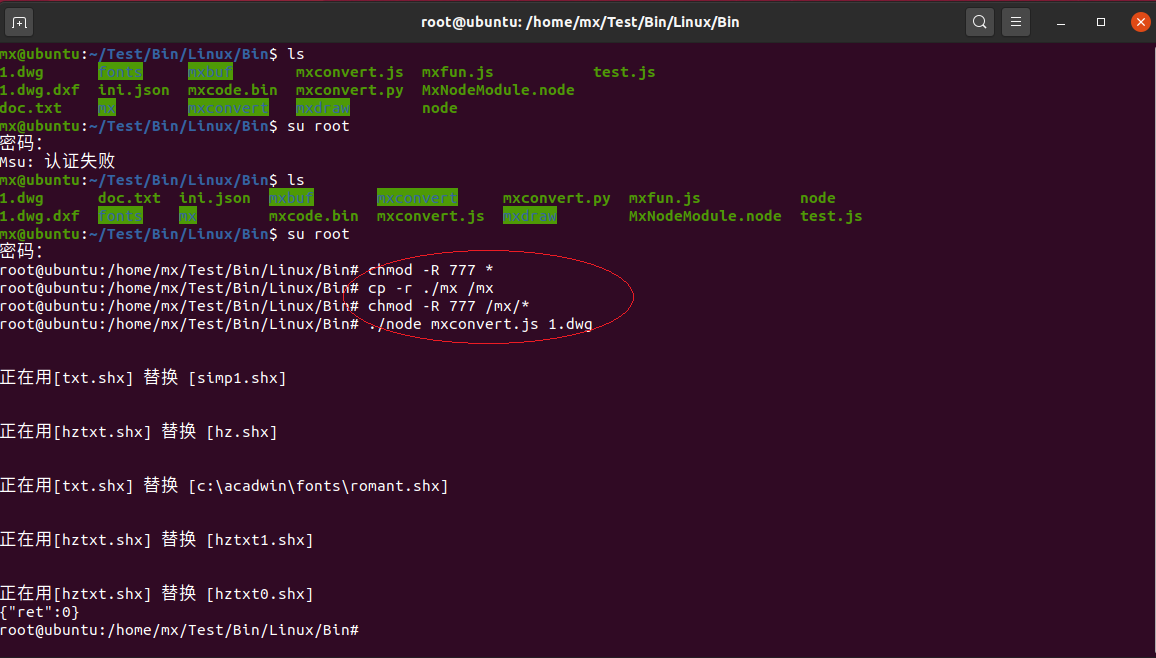Click the 'chmod -R 777 *' command

click(x=430, y=270)
